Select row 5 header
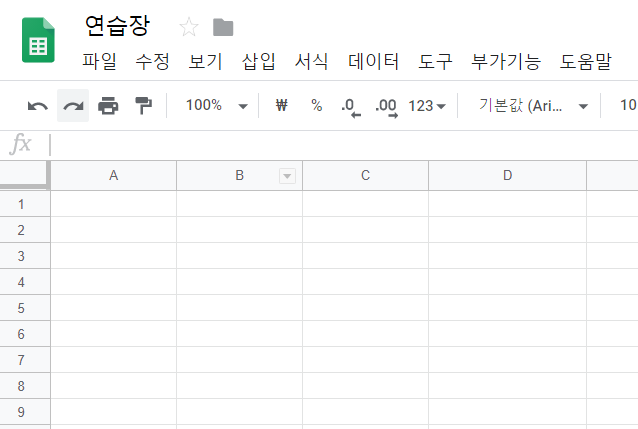This screenshot has height=429, width=638. pyautogui.click(x=25, y=308)
